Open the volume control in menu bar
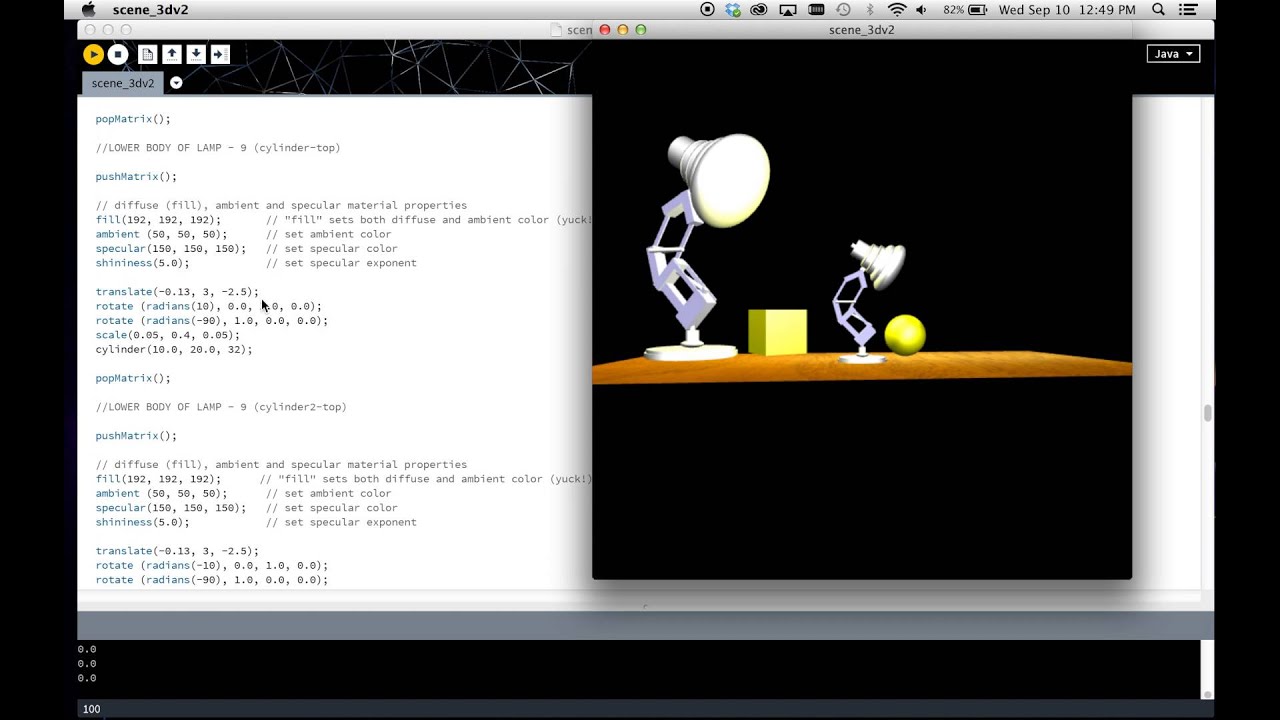 [921, 9]
